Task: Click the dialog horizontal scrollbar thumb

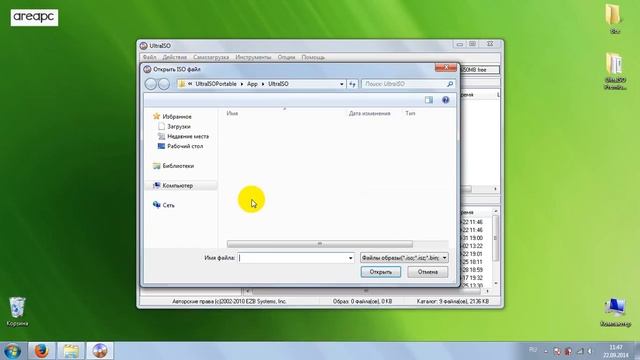Action: [x=320, y=244]
